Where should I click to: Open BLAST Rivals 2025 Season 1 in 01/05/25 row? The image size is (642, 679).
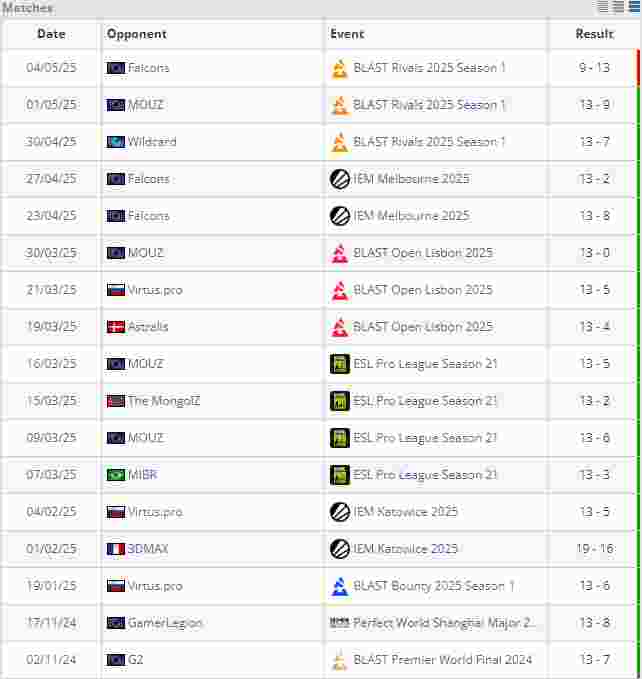(x=429, y=105)
